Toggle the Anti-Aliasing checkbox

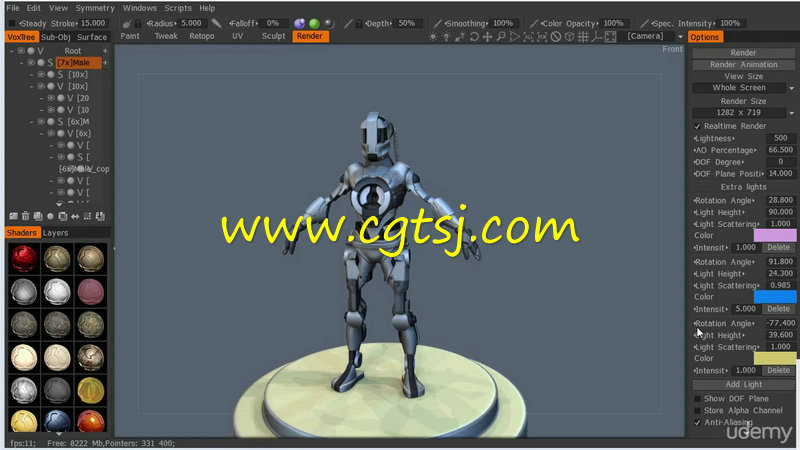pos(697,422)
